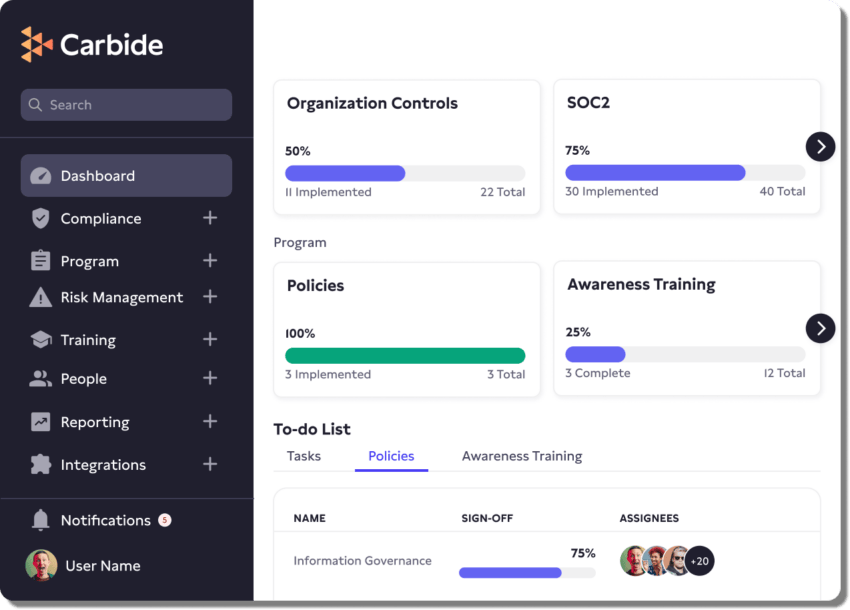850x610 pixels.
Task: Switch to the Tasks tab
Action: pos(303,456)
